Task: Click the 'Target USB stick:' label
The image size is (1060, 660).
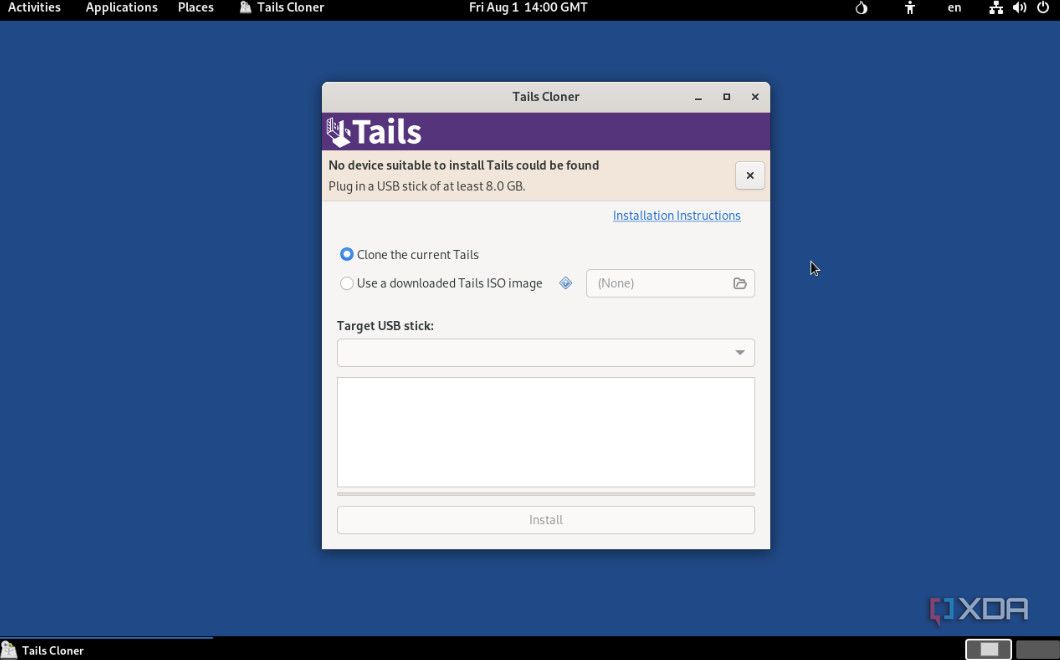Action: [385, 326]
